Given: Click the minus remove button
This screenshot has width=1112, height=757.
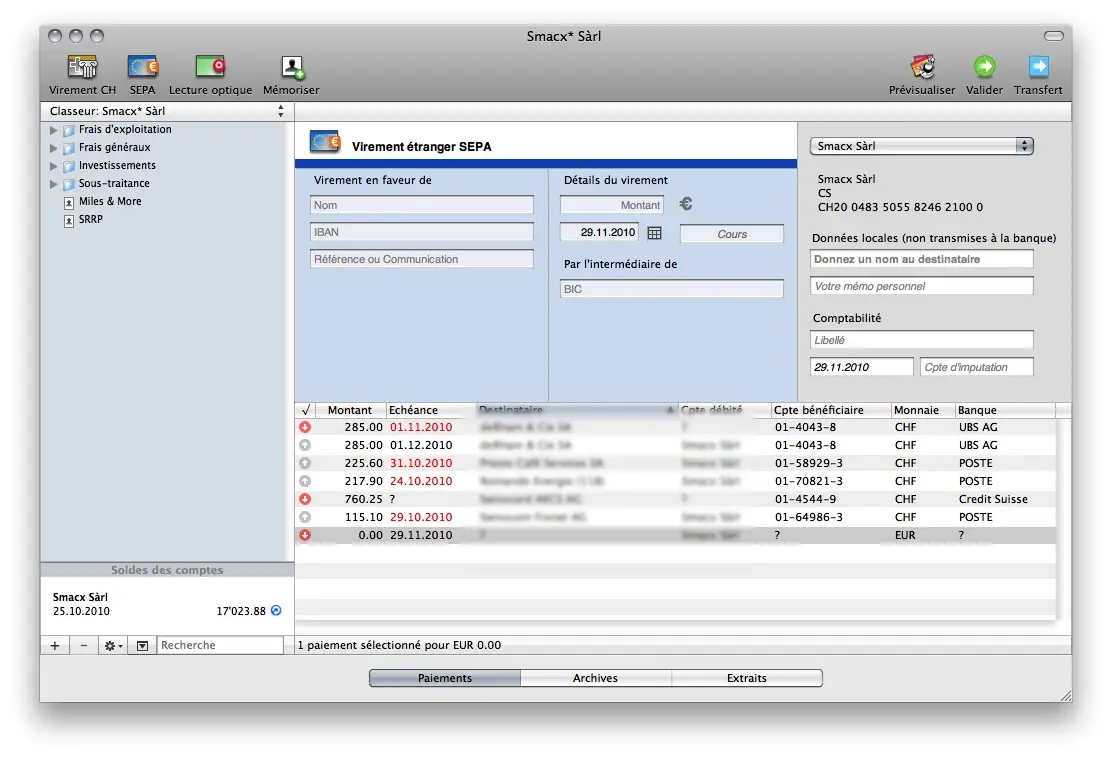Looking at the screenshot, I should tap(84, 645).
